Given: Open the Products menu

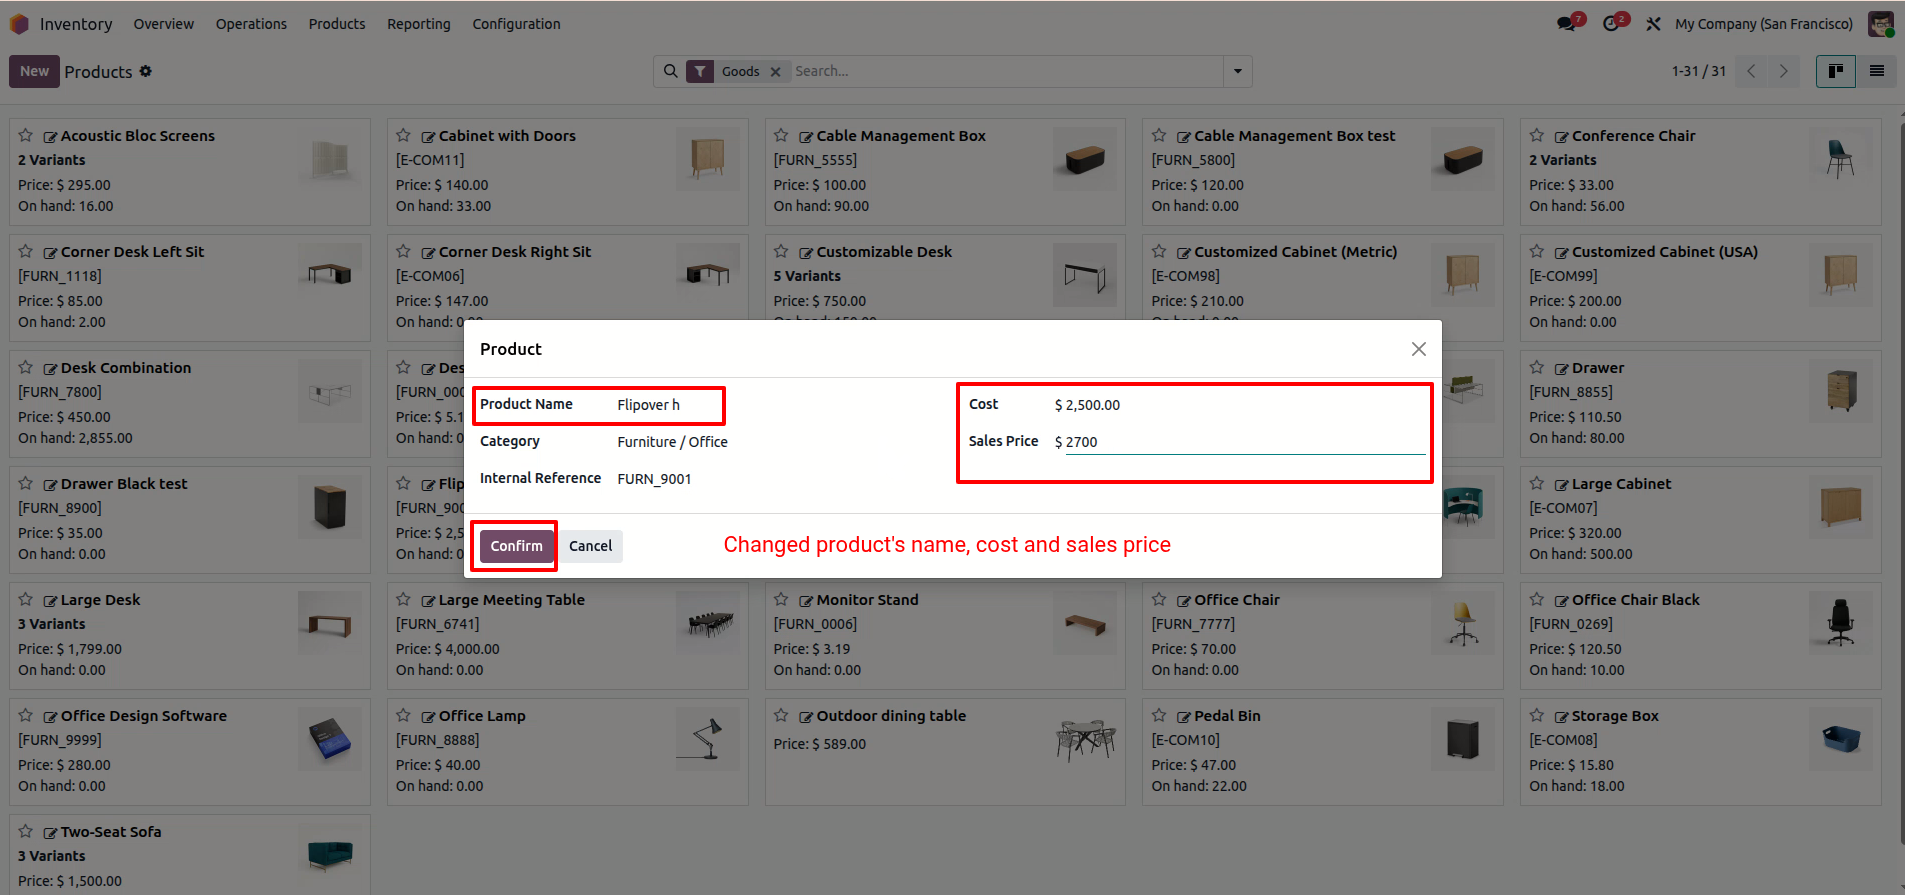Looking at the screenshot, I should click(337, 24).
